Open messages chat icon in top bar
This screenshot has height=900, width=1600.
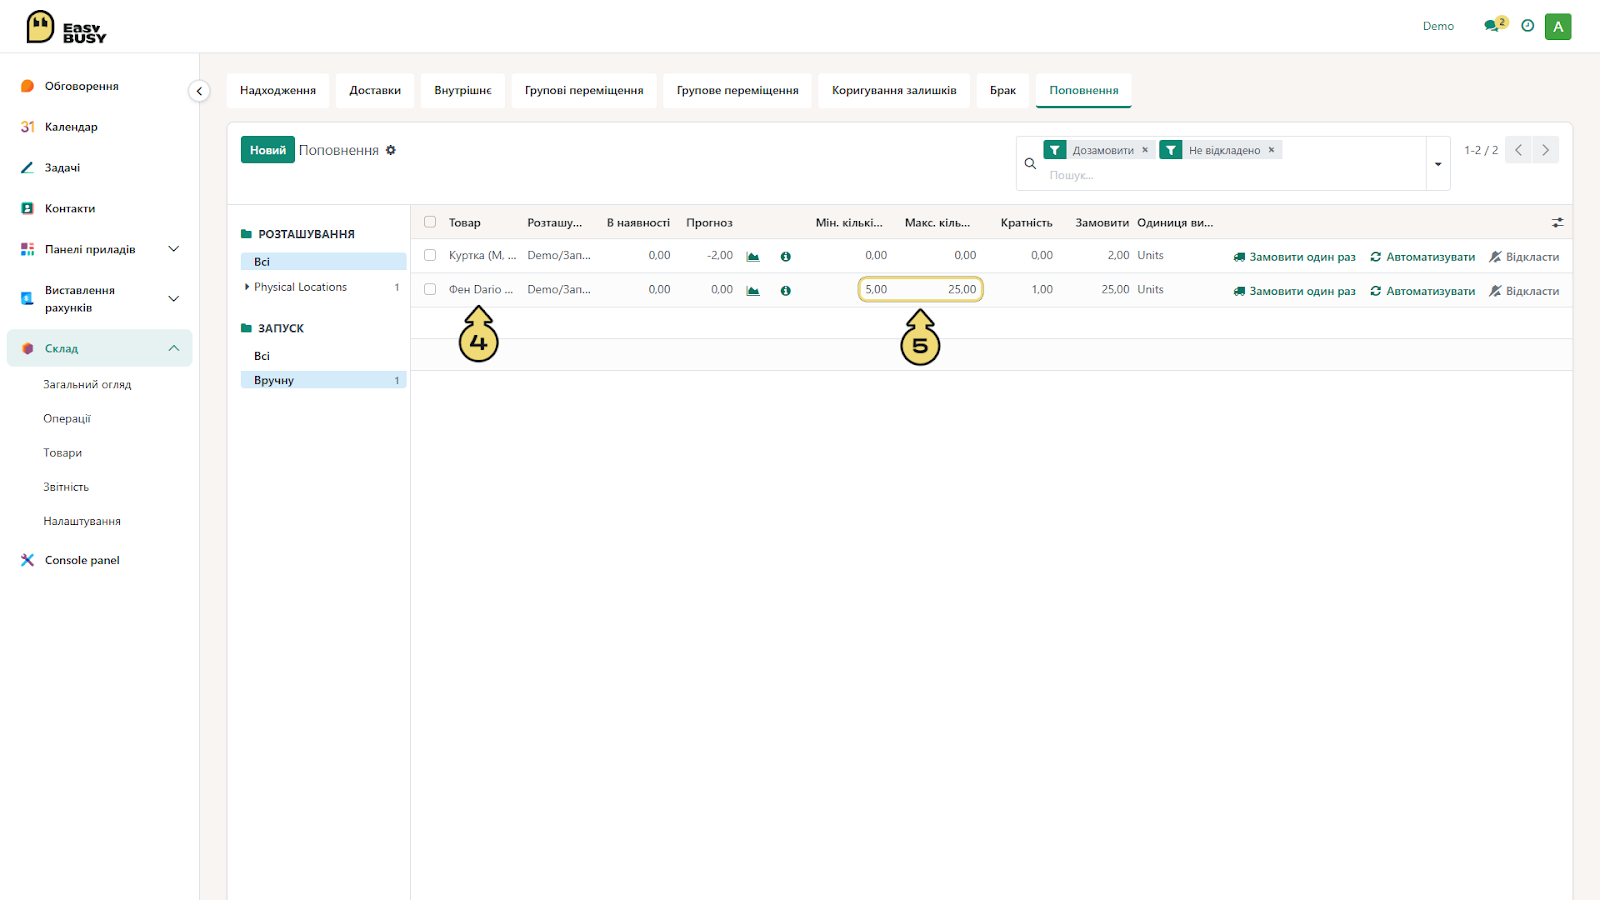[x=1492, y=26]
